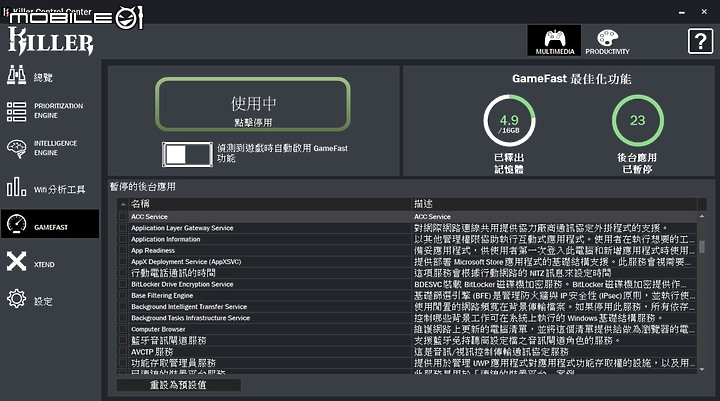Check Application Layer Gateway Service checkbox
Screen dimensions: 720x401
123,228
